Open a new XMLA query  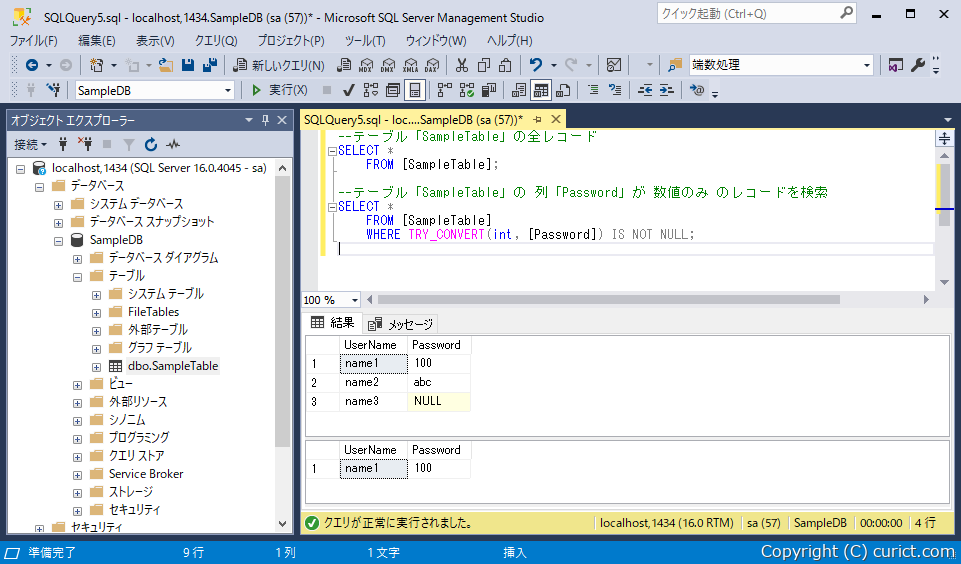pos(410,65)
